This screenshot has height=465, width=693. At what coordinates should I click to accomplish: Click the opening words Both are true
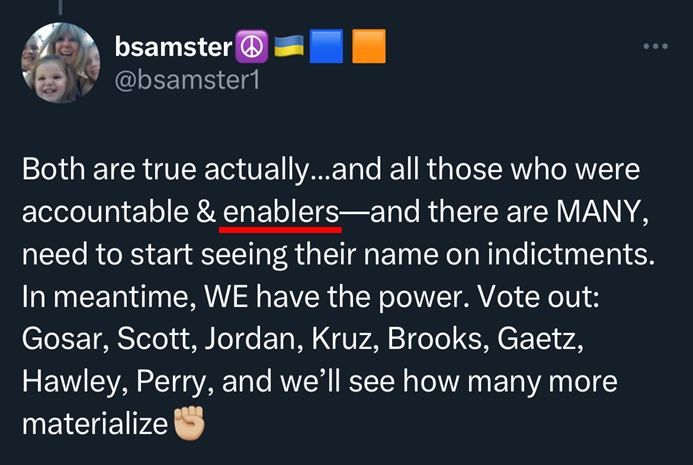[109, 169]
